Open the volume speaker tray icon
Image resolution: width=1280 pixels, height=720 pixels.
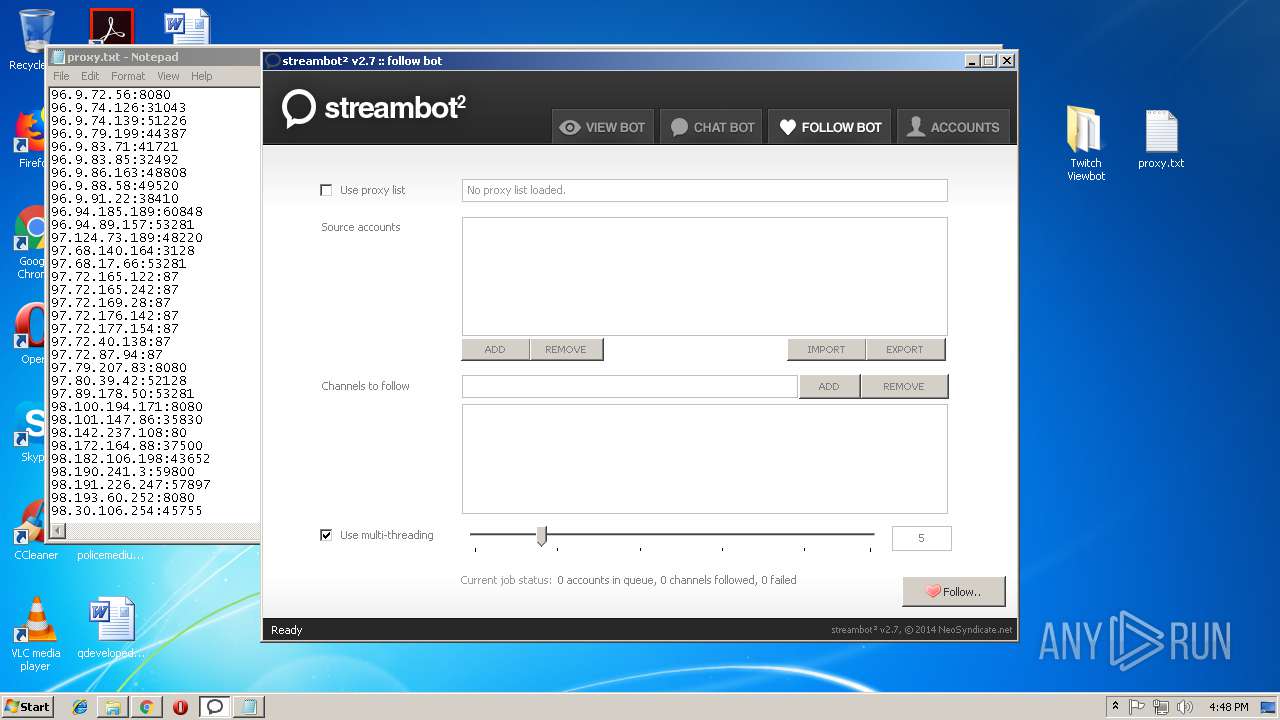(x=1185, y=706)
